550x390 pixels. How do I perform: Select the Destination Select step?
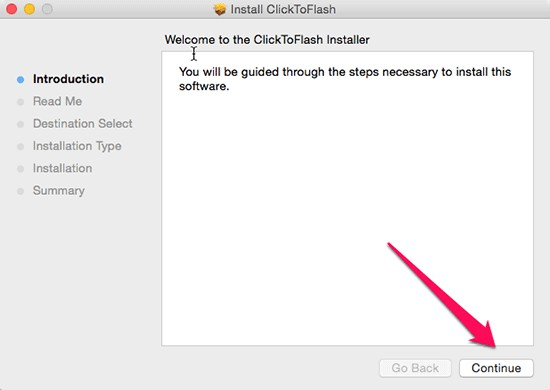coord(83,123)
